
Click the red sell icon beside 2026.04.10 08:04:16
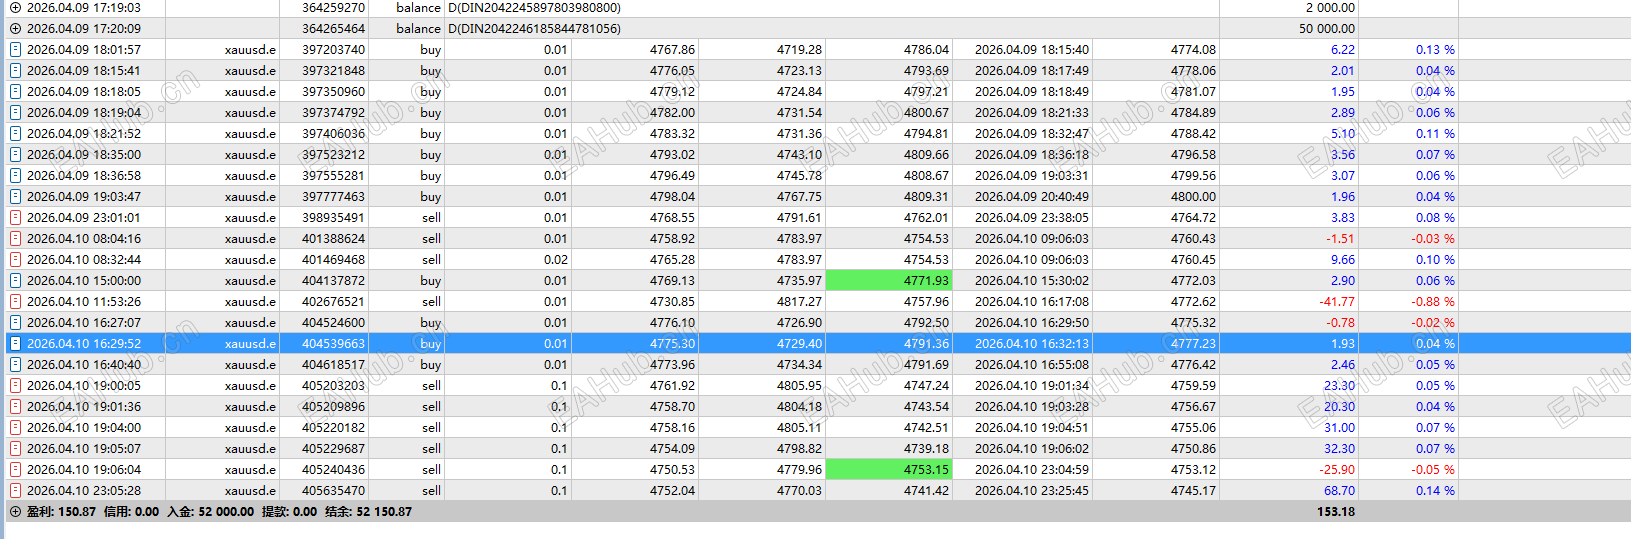point(15,238)
